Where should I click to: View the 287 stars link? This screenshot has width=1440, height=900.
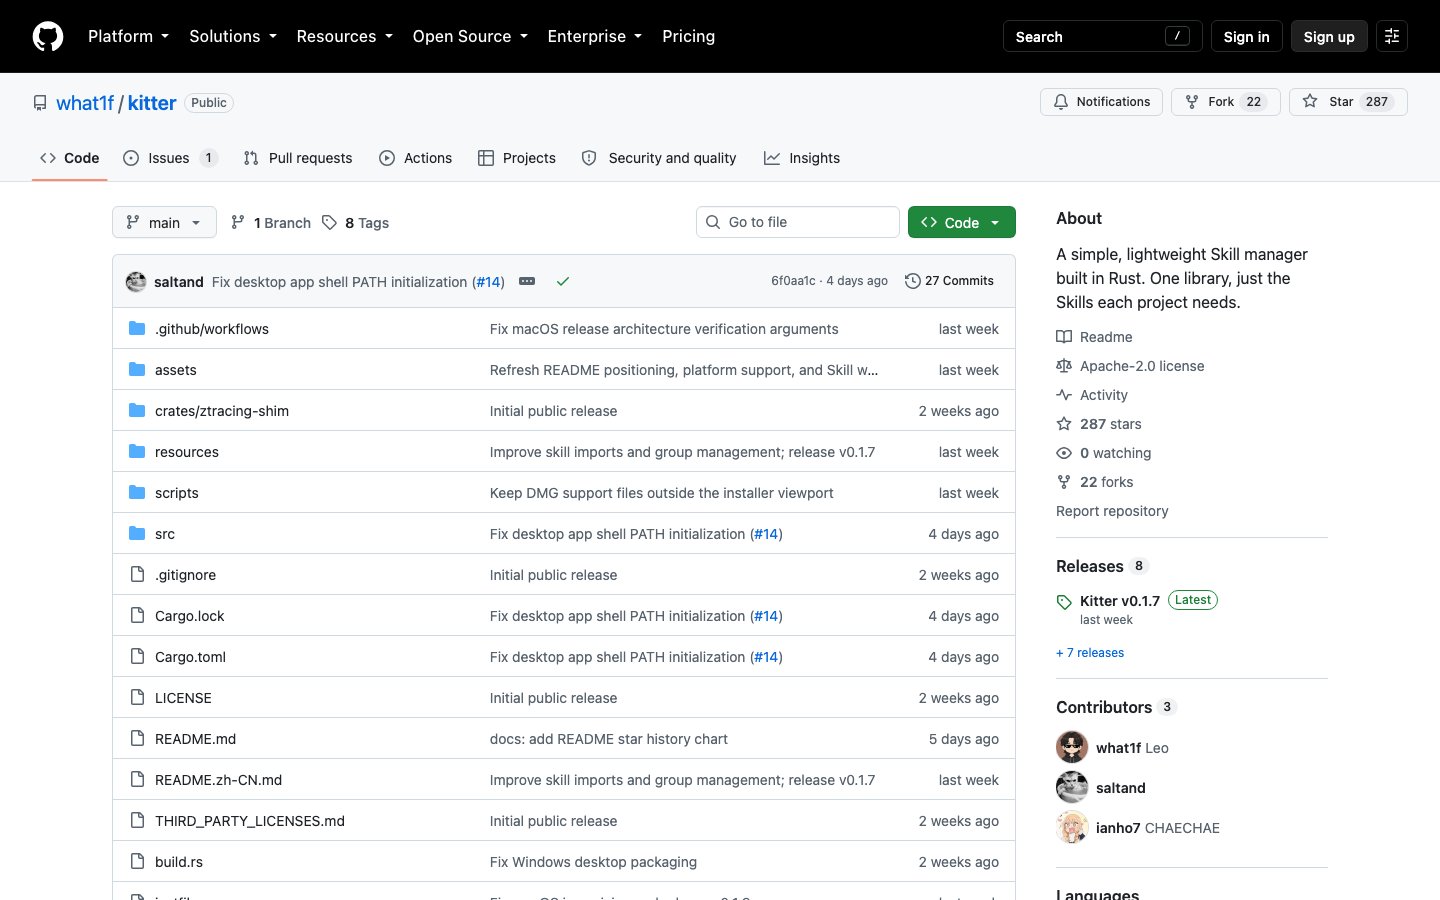point(1099,424)
